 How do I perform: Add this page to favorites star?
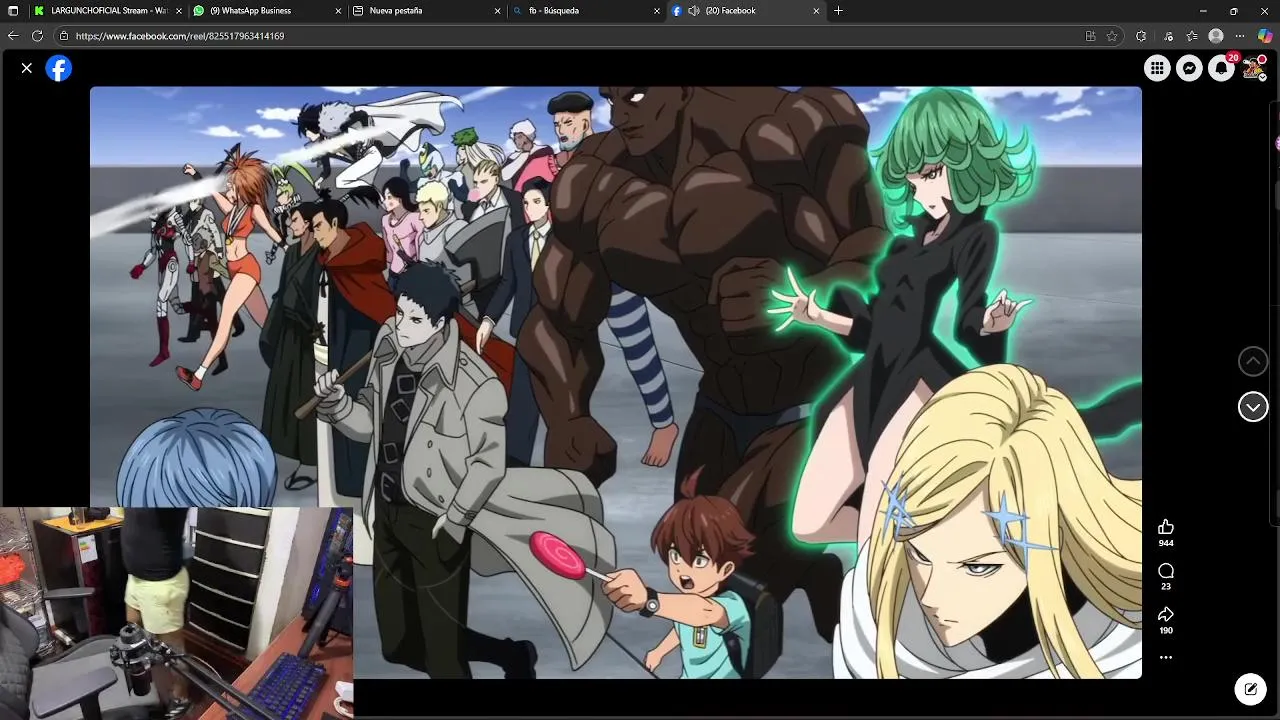click(x=1112, y=36)
